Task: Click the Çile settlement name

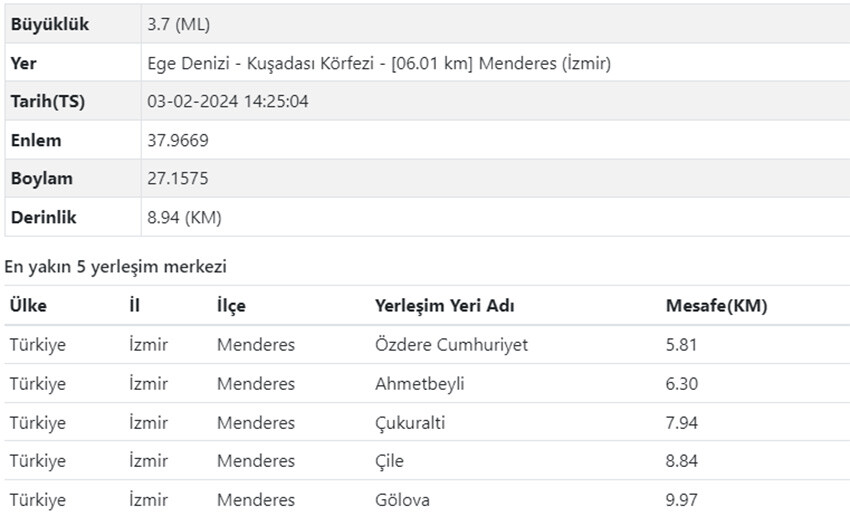Action: [389, 461]
